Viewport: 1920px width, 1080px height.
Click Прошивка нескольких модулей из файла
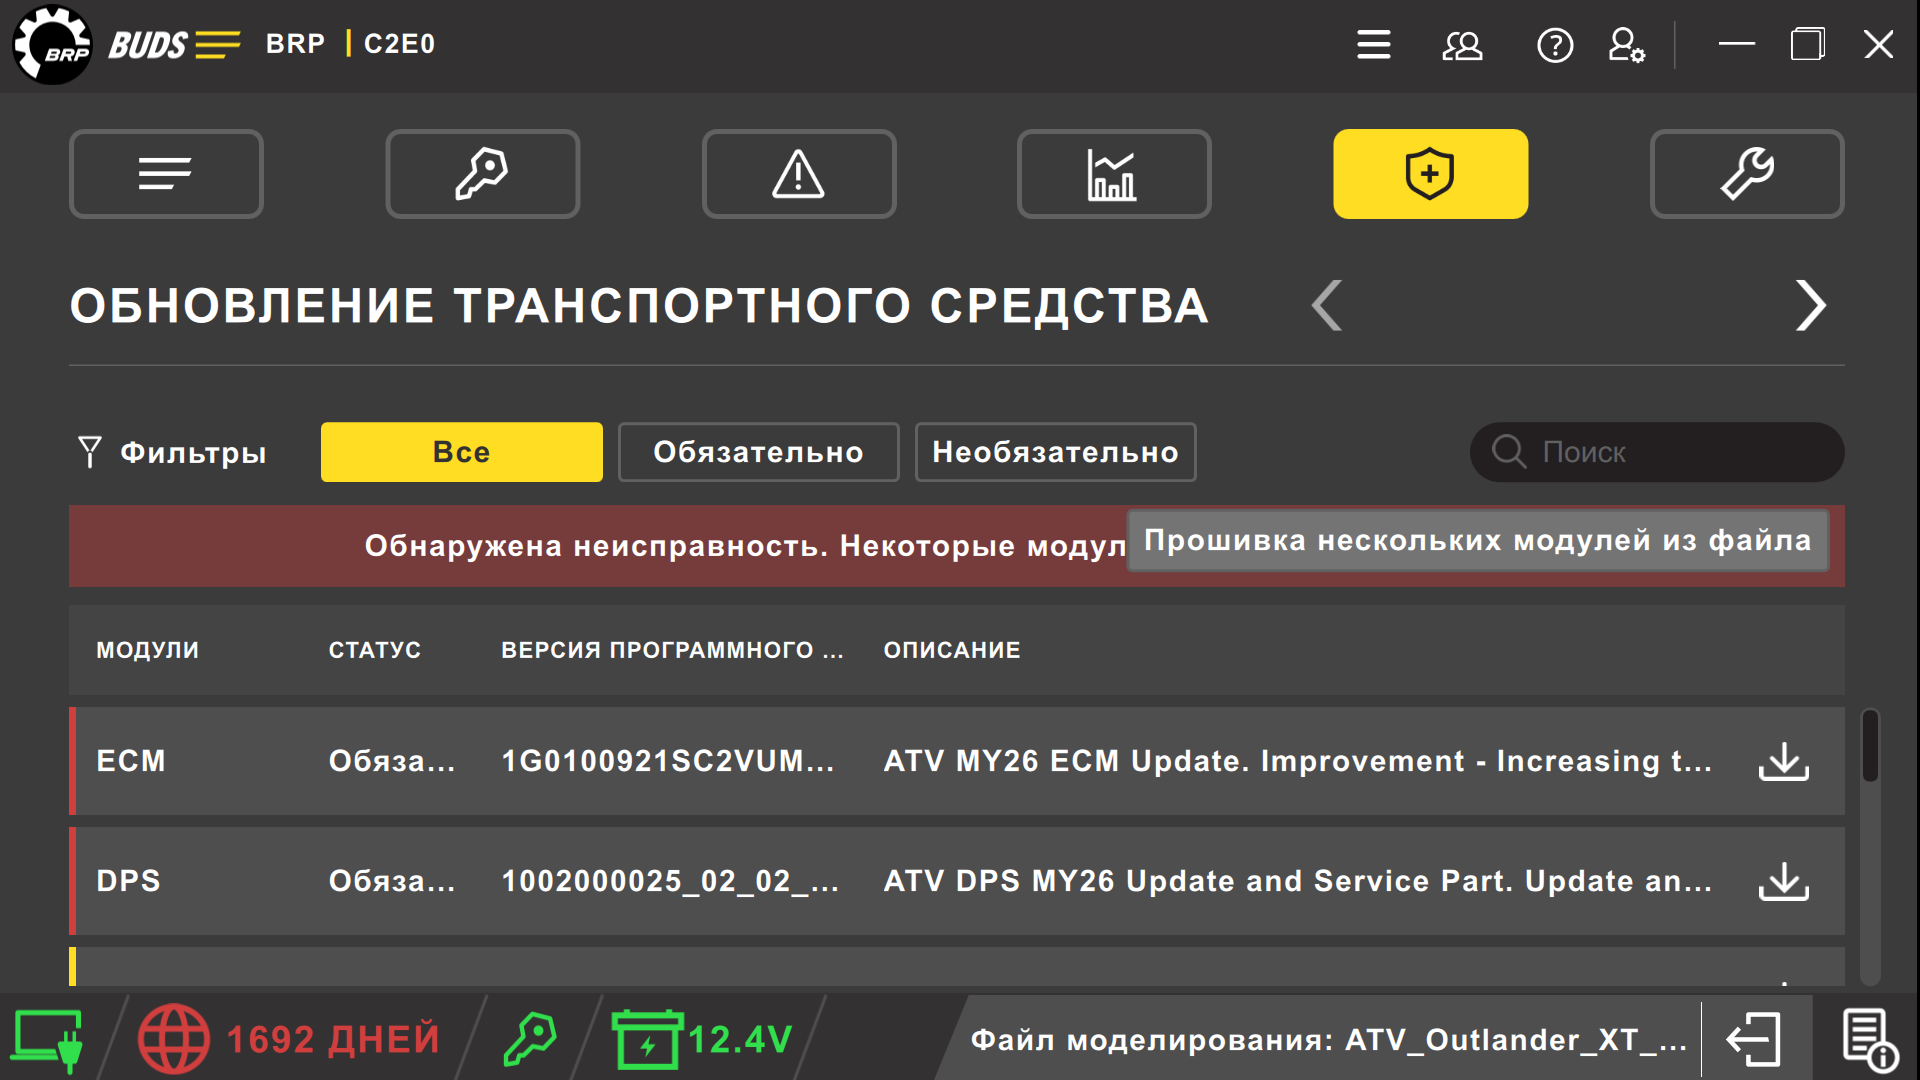tap(1478, 541)
